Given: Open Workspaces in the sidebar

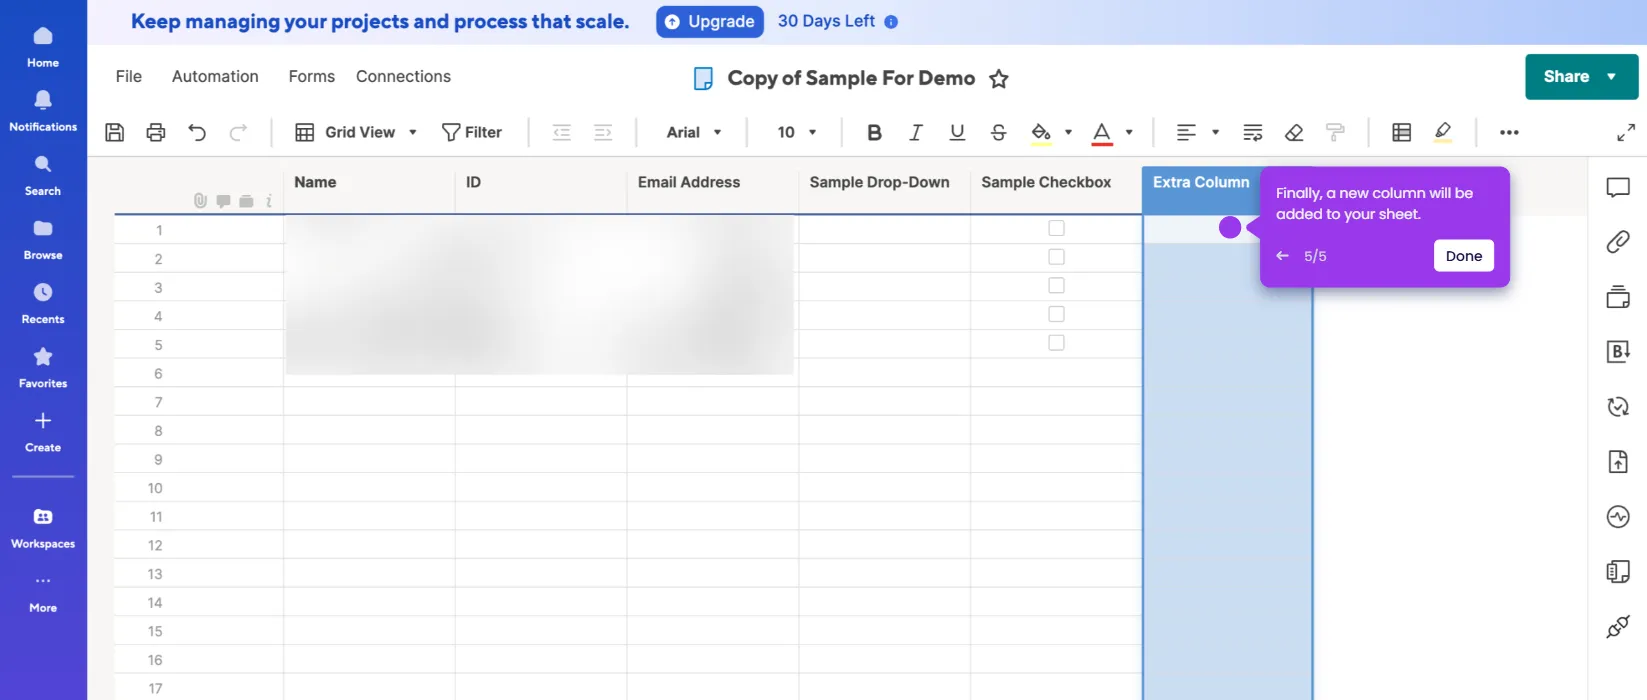Looking at the screenshot, I should (43, 527).
